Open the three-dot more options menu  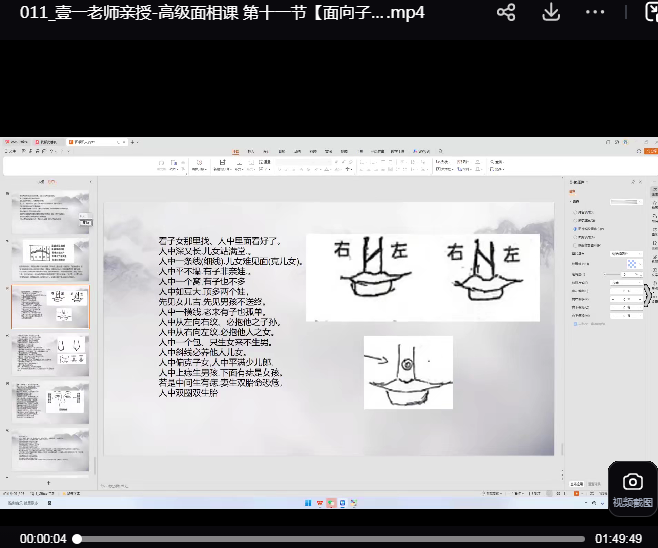pos(595,12)
